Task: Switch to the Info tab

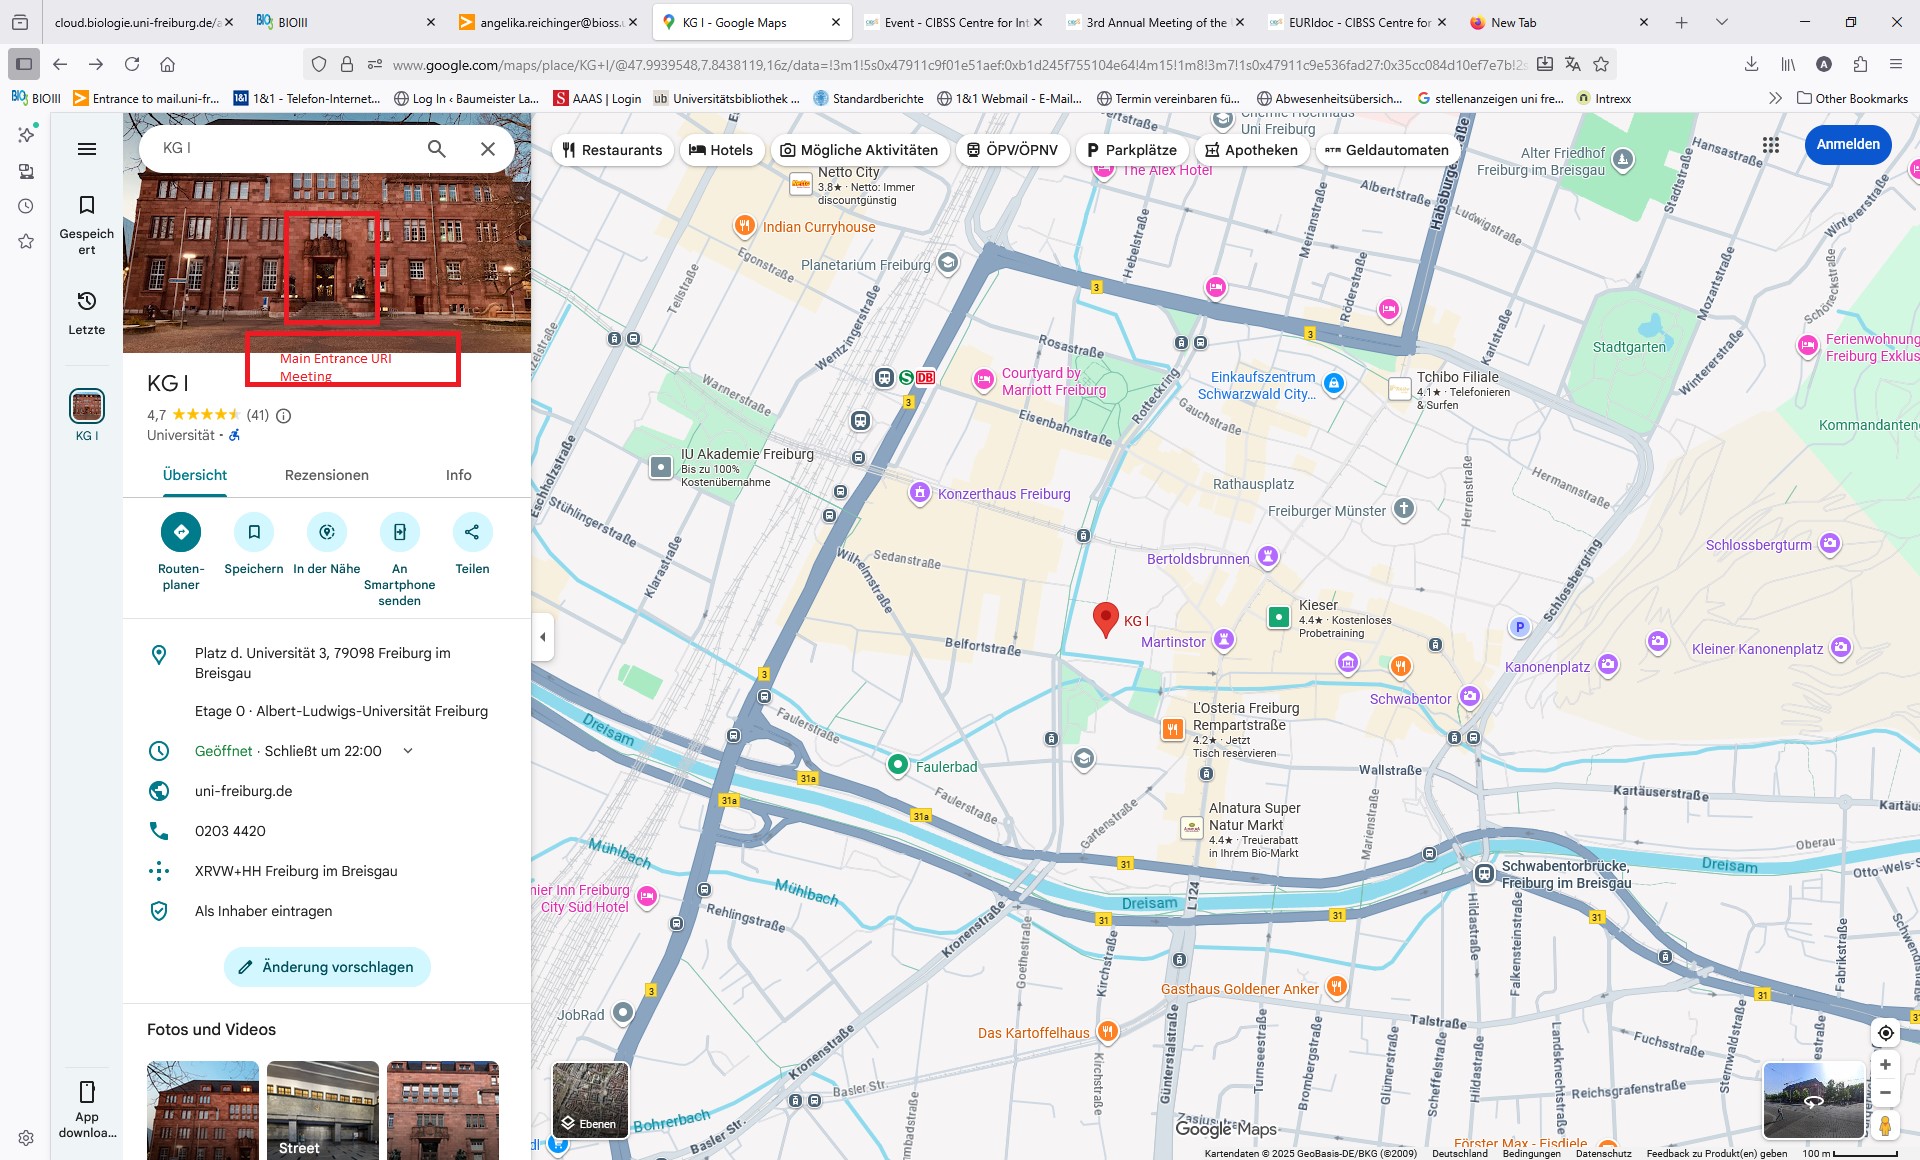Action: coord(458,475)
